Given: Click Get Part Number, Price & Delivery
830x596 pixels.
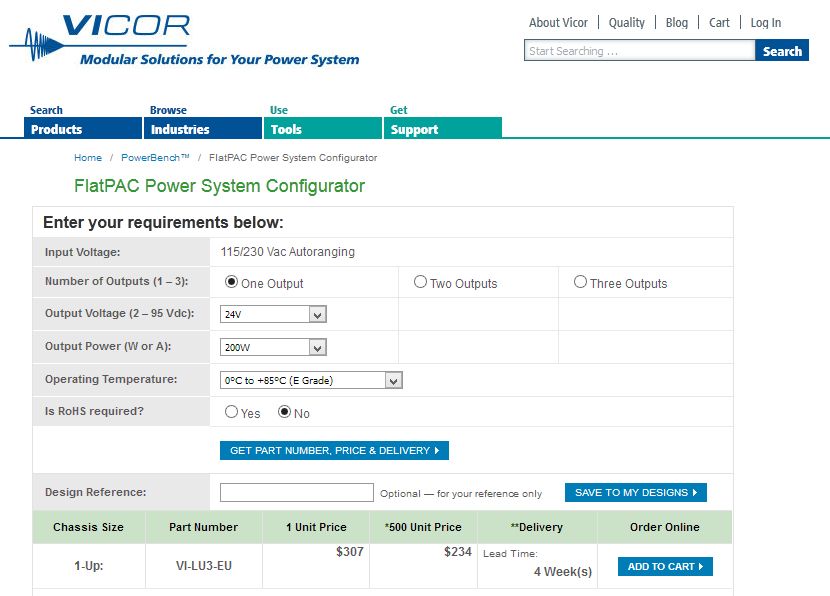Looking at the screenshot, I should pos(335,450).
